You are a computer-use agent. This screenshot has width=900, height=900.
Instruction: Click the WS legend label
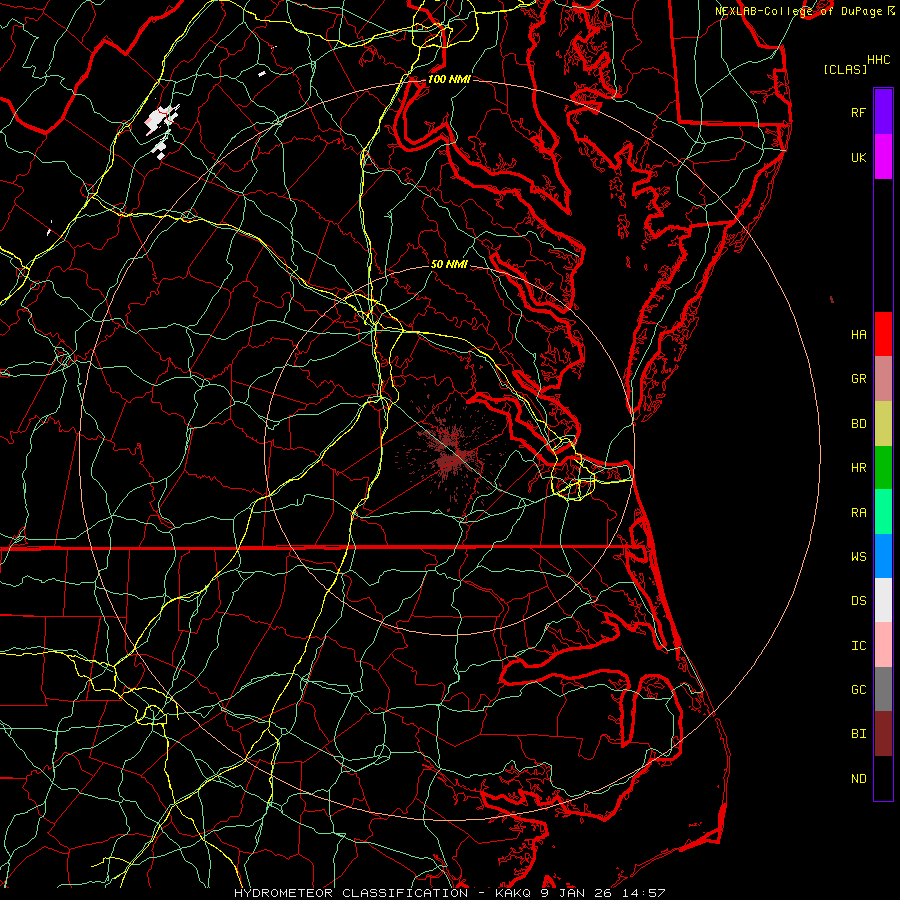(858, 557)
